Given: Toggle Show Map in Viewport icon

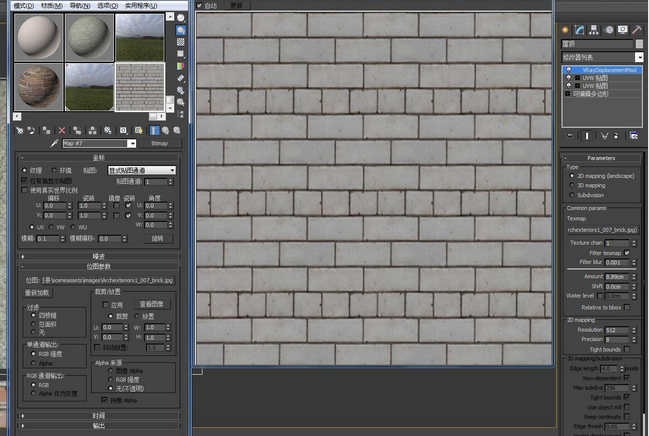Looking at the screenshot, I should (x=139, y=131).
